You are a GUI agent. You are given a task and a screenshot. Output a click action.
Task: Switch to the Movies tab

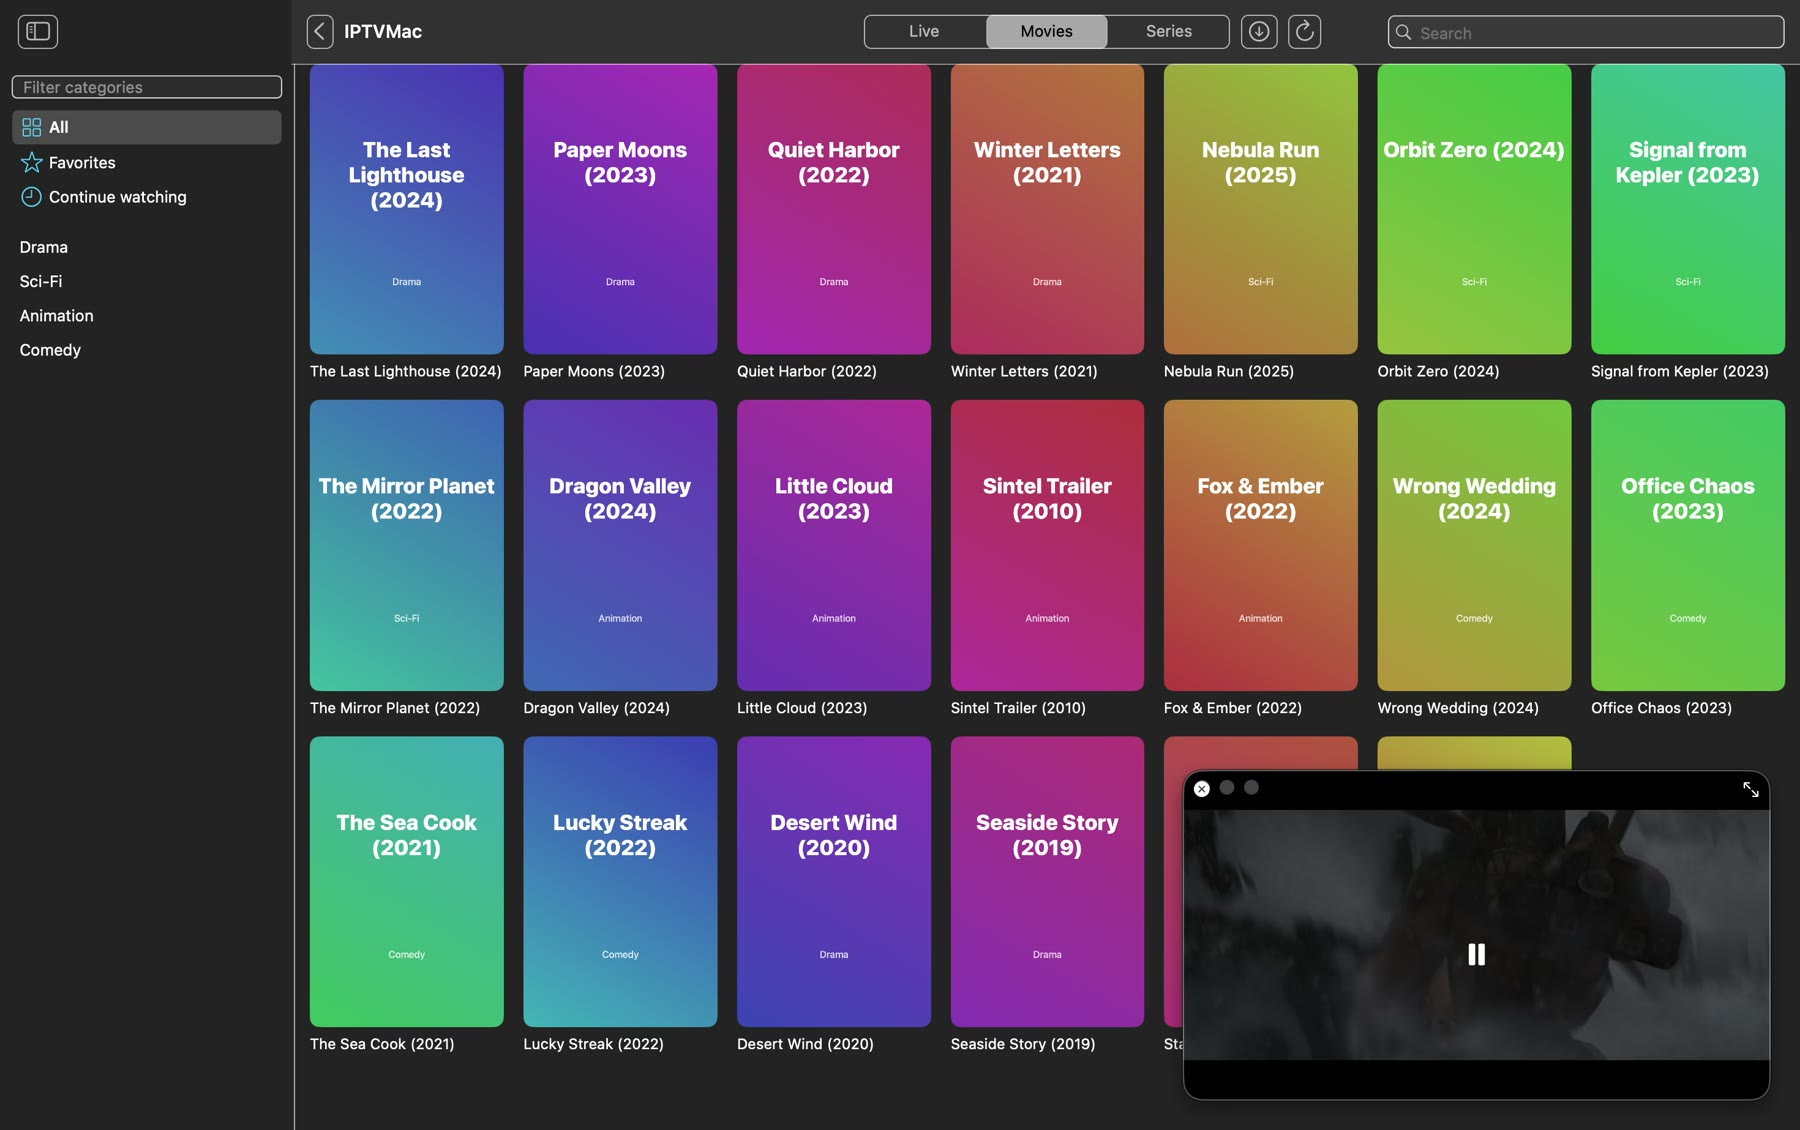(x=1046, y=31)
